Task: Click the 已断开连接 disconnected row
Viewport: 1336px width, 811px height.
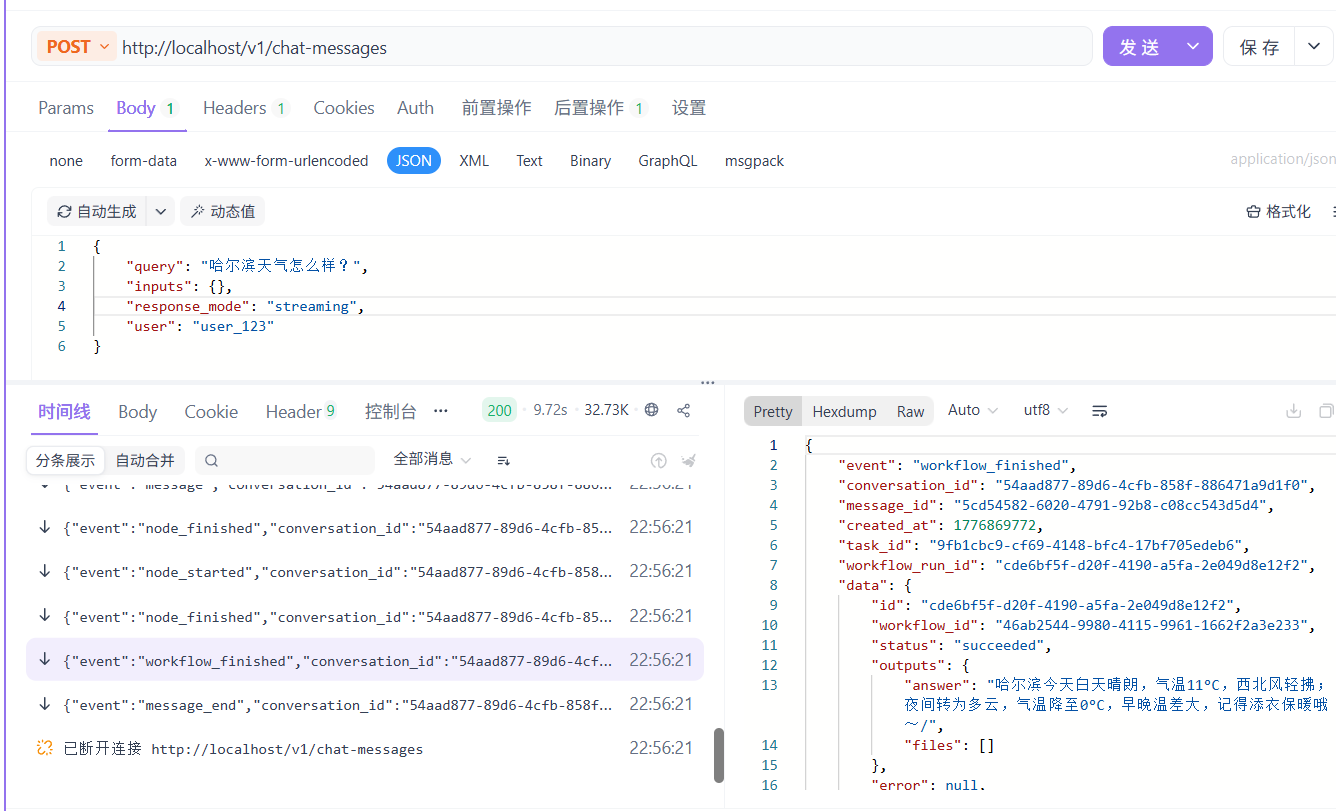Action: tap(365, 749)
